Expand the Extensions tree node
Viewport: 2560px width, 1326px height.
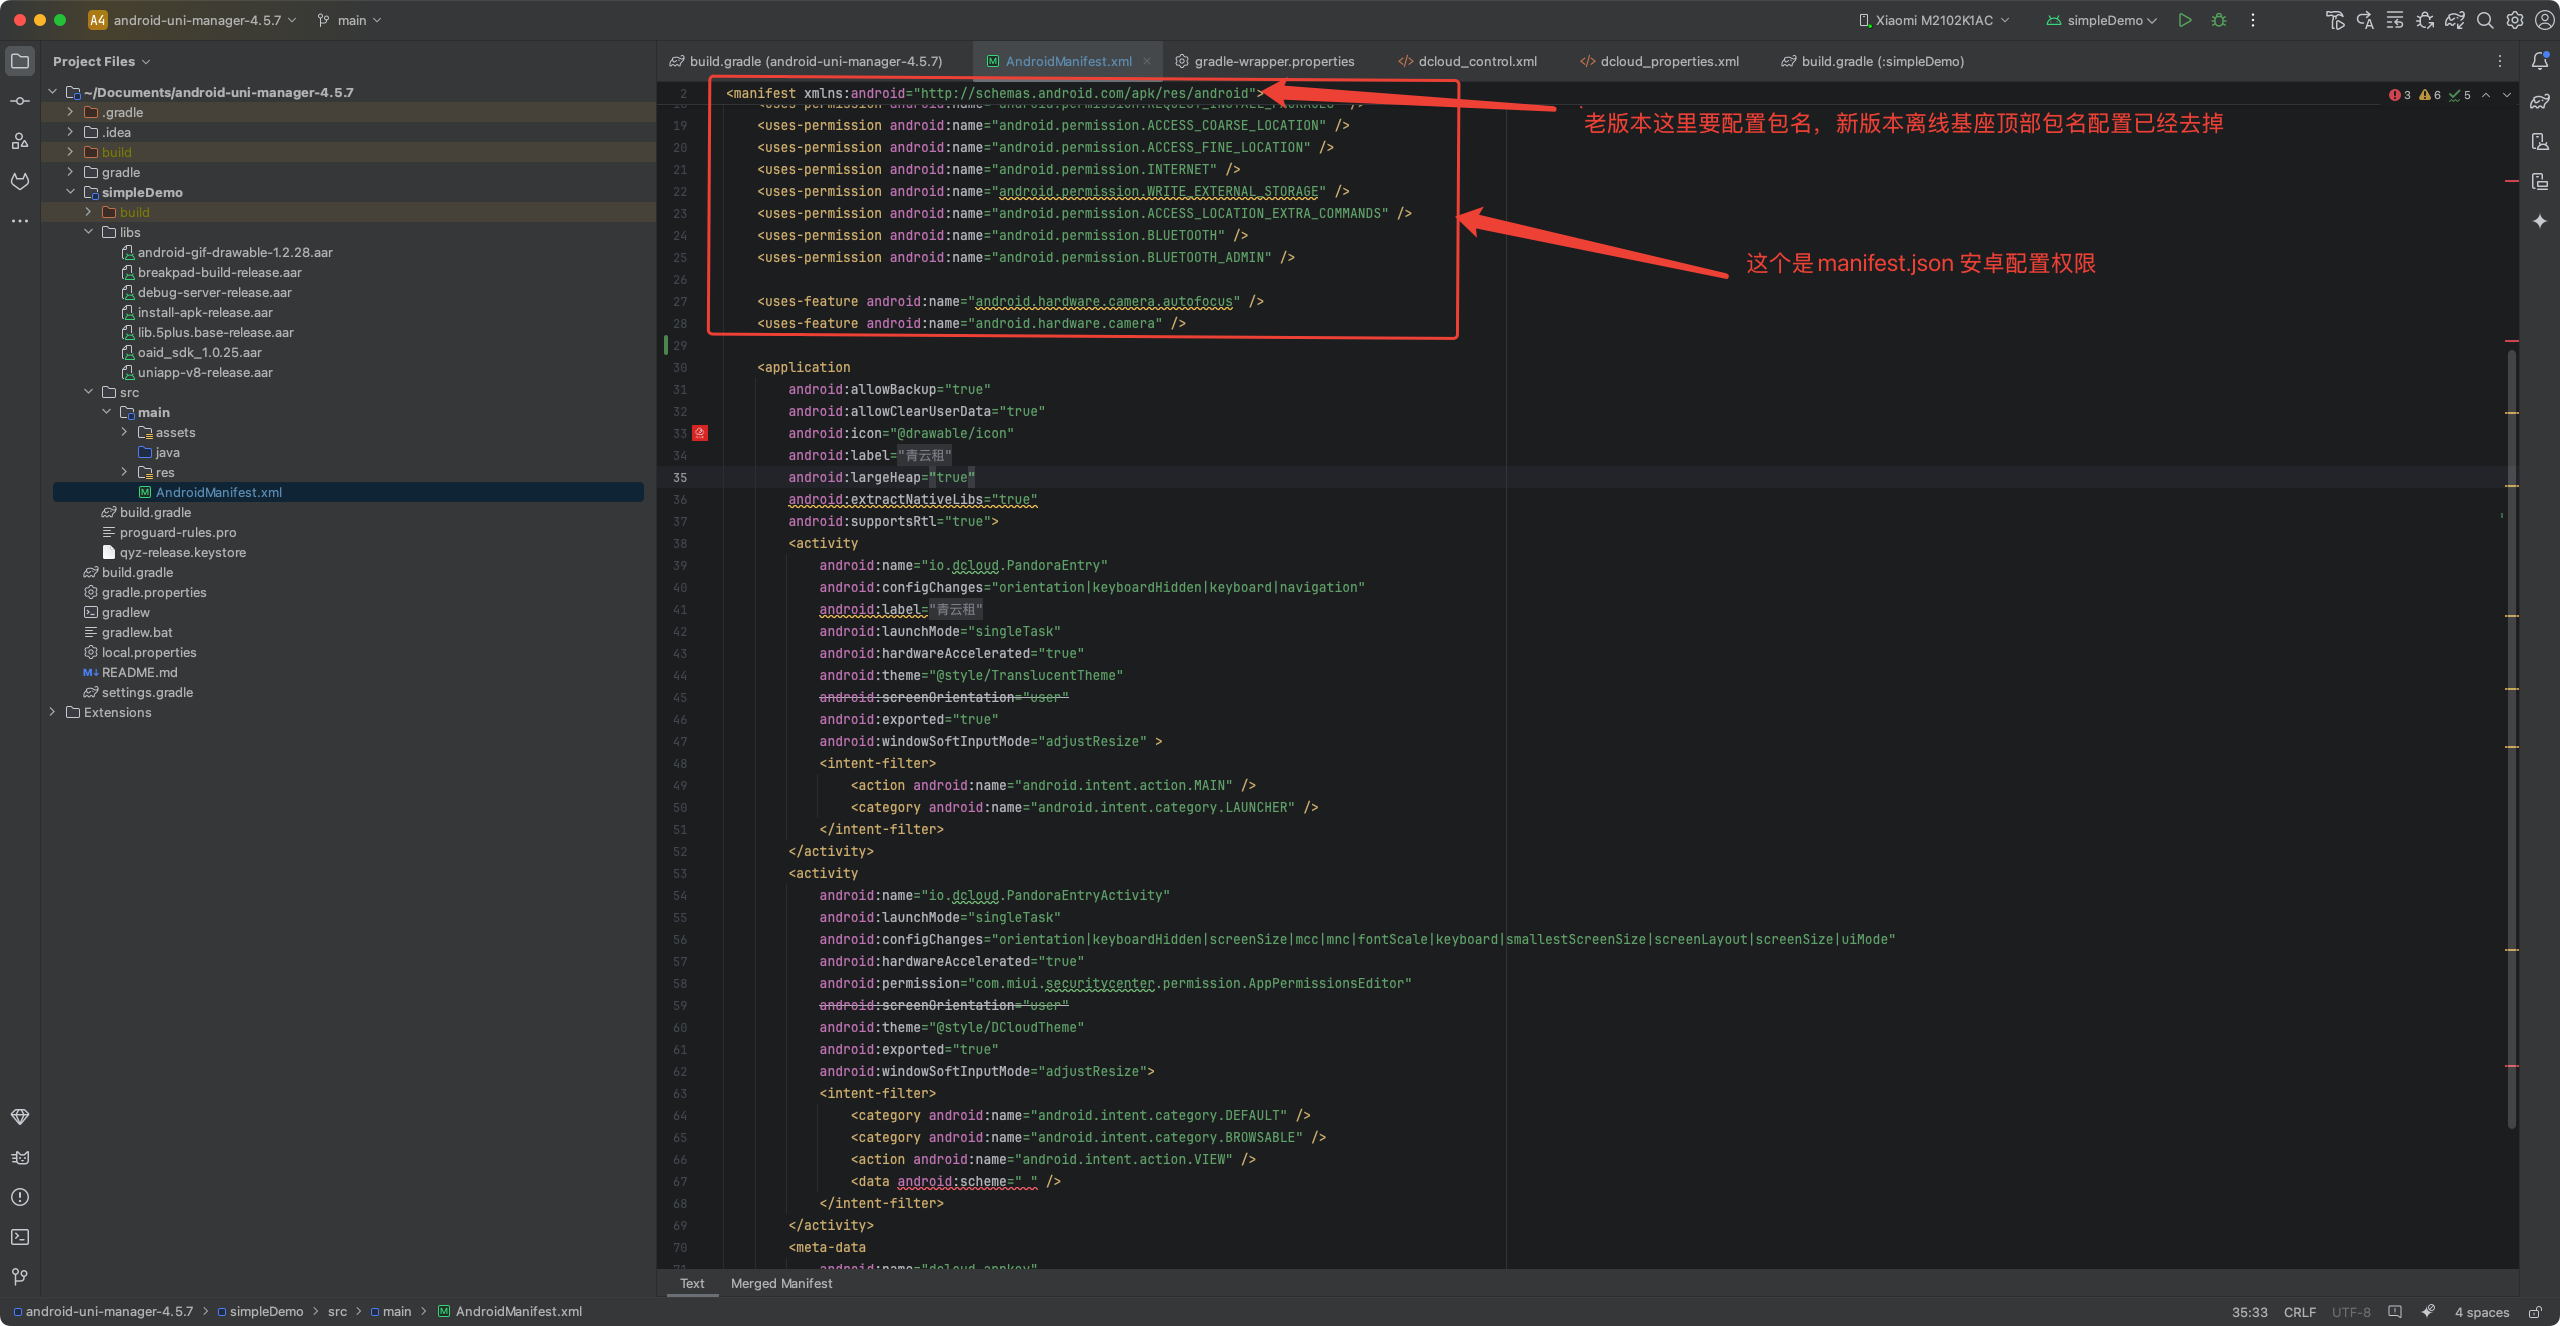tap(52, 712)
